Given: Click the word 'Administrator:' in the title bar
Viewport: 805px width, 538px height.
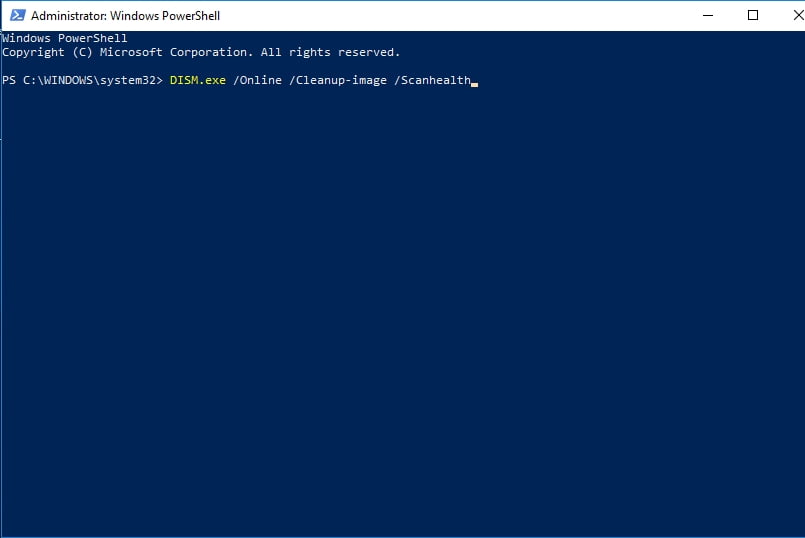Looking at the screenshot, I should [x=69, y=16].
